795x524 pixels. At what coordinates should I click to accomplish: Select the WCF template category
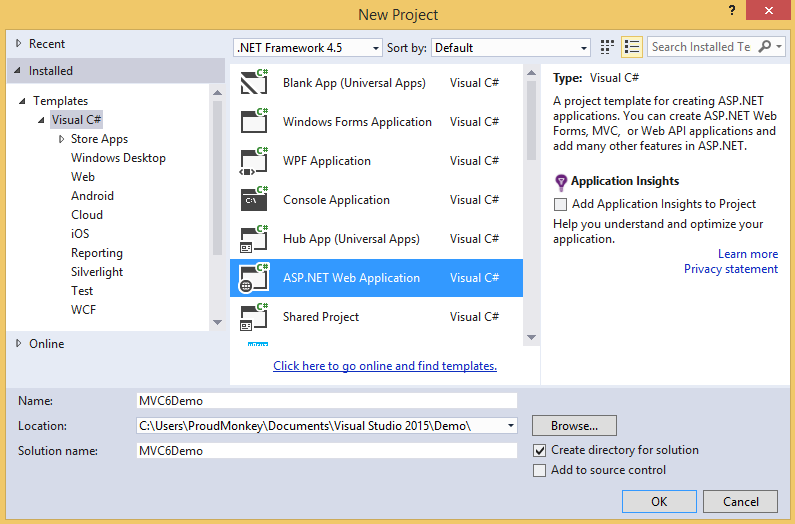tap(83, 309)
